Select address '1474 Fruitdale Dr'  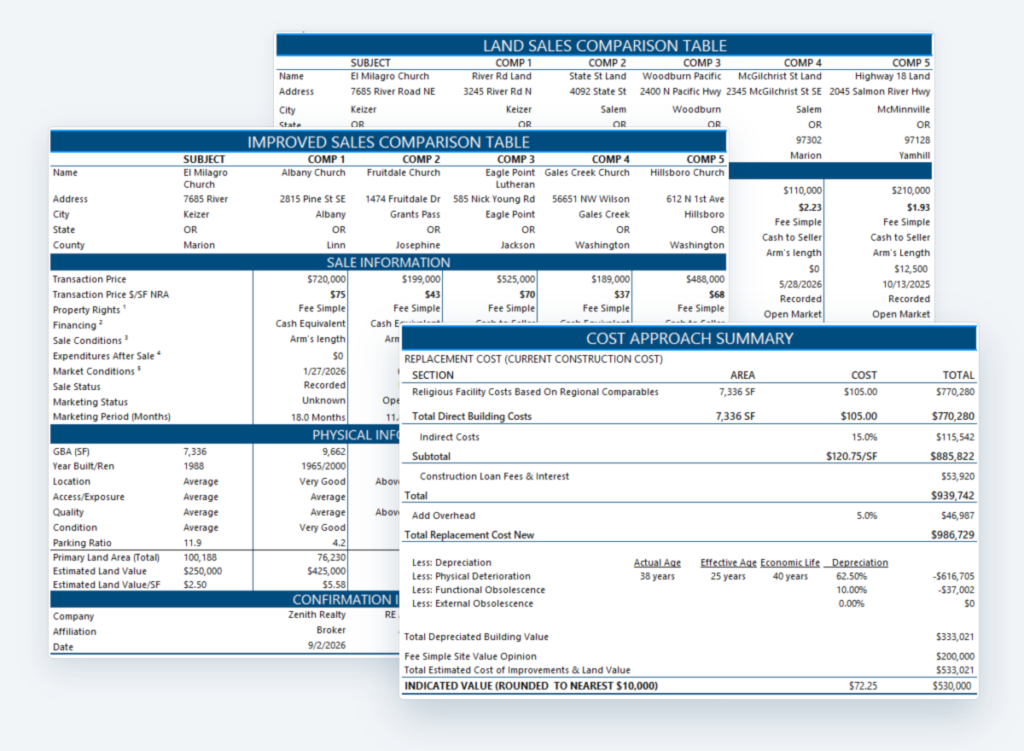point(402,199)
